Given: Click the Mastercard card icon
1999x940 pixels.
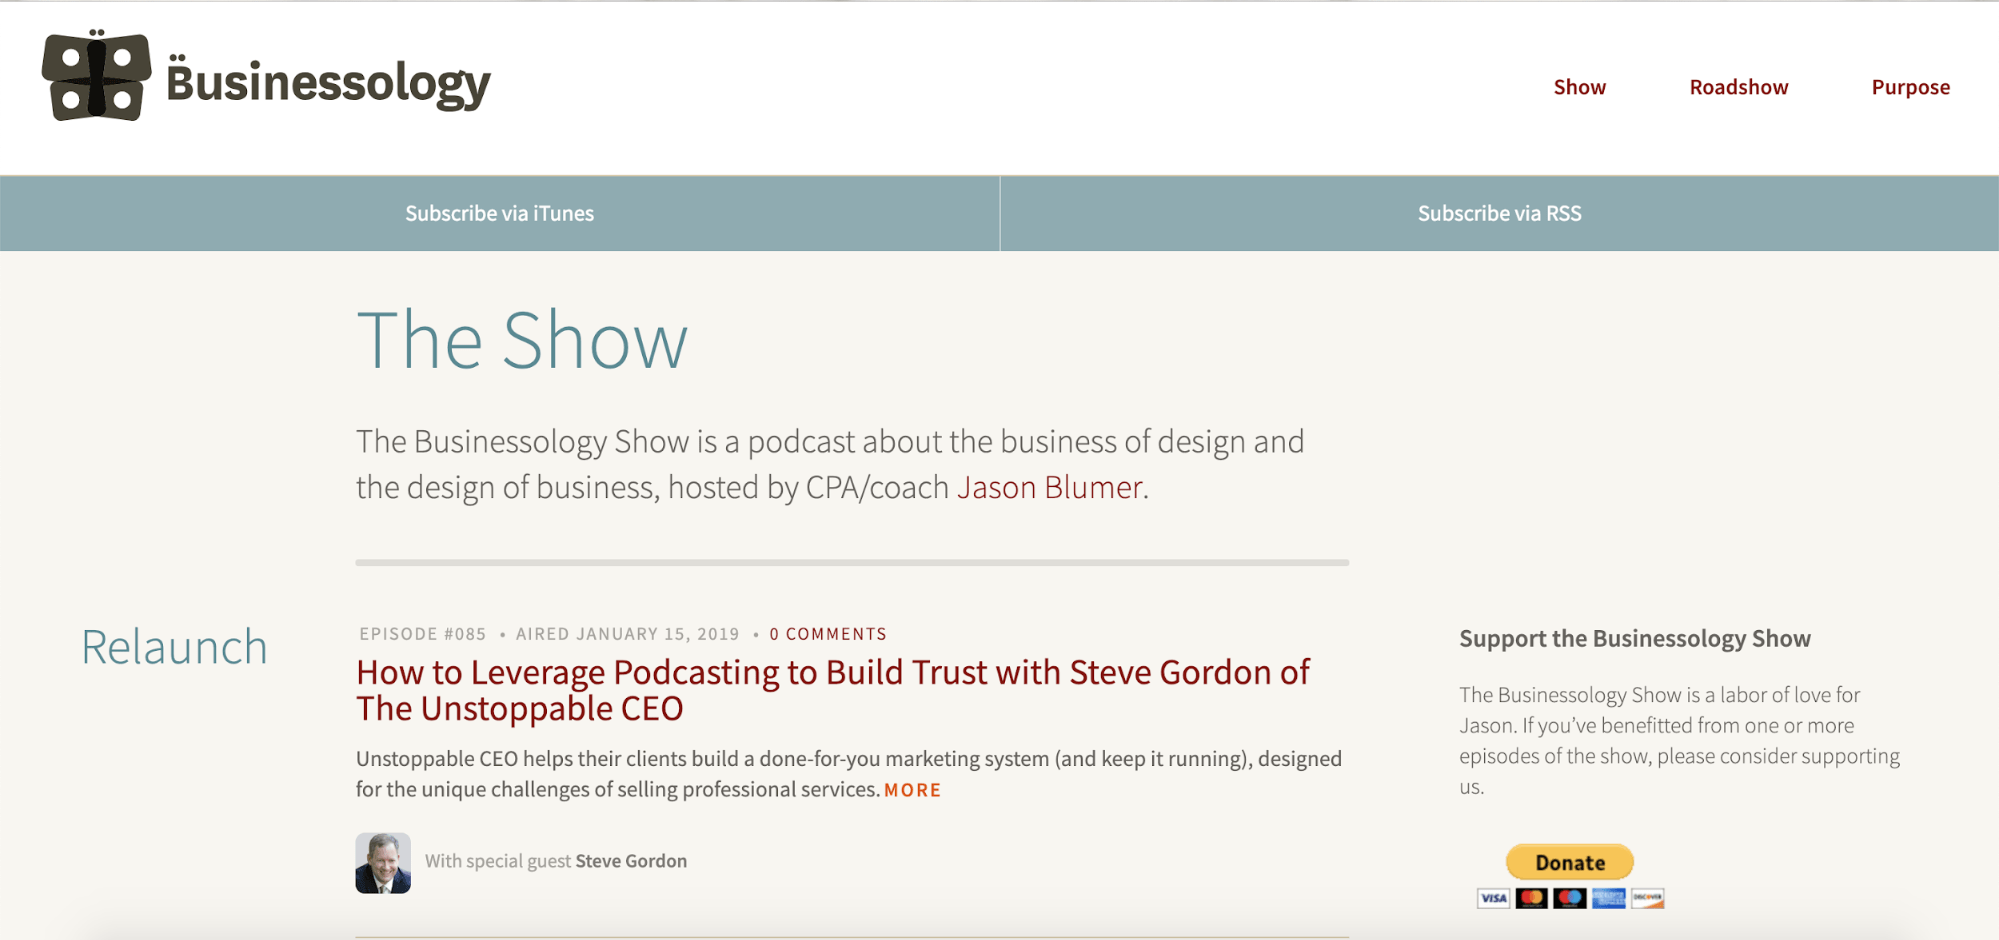Looking at the screenshot, I should 1531,898.
